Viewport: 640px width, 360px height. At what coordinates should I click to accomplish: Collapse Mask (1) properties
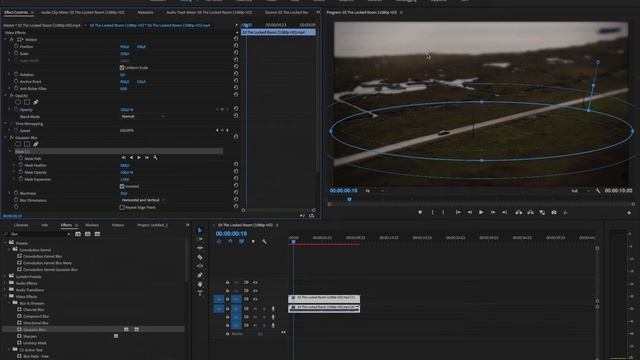point(10,151)
